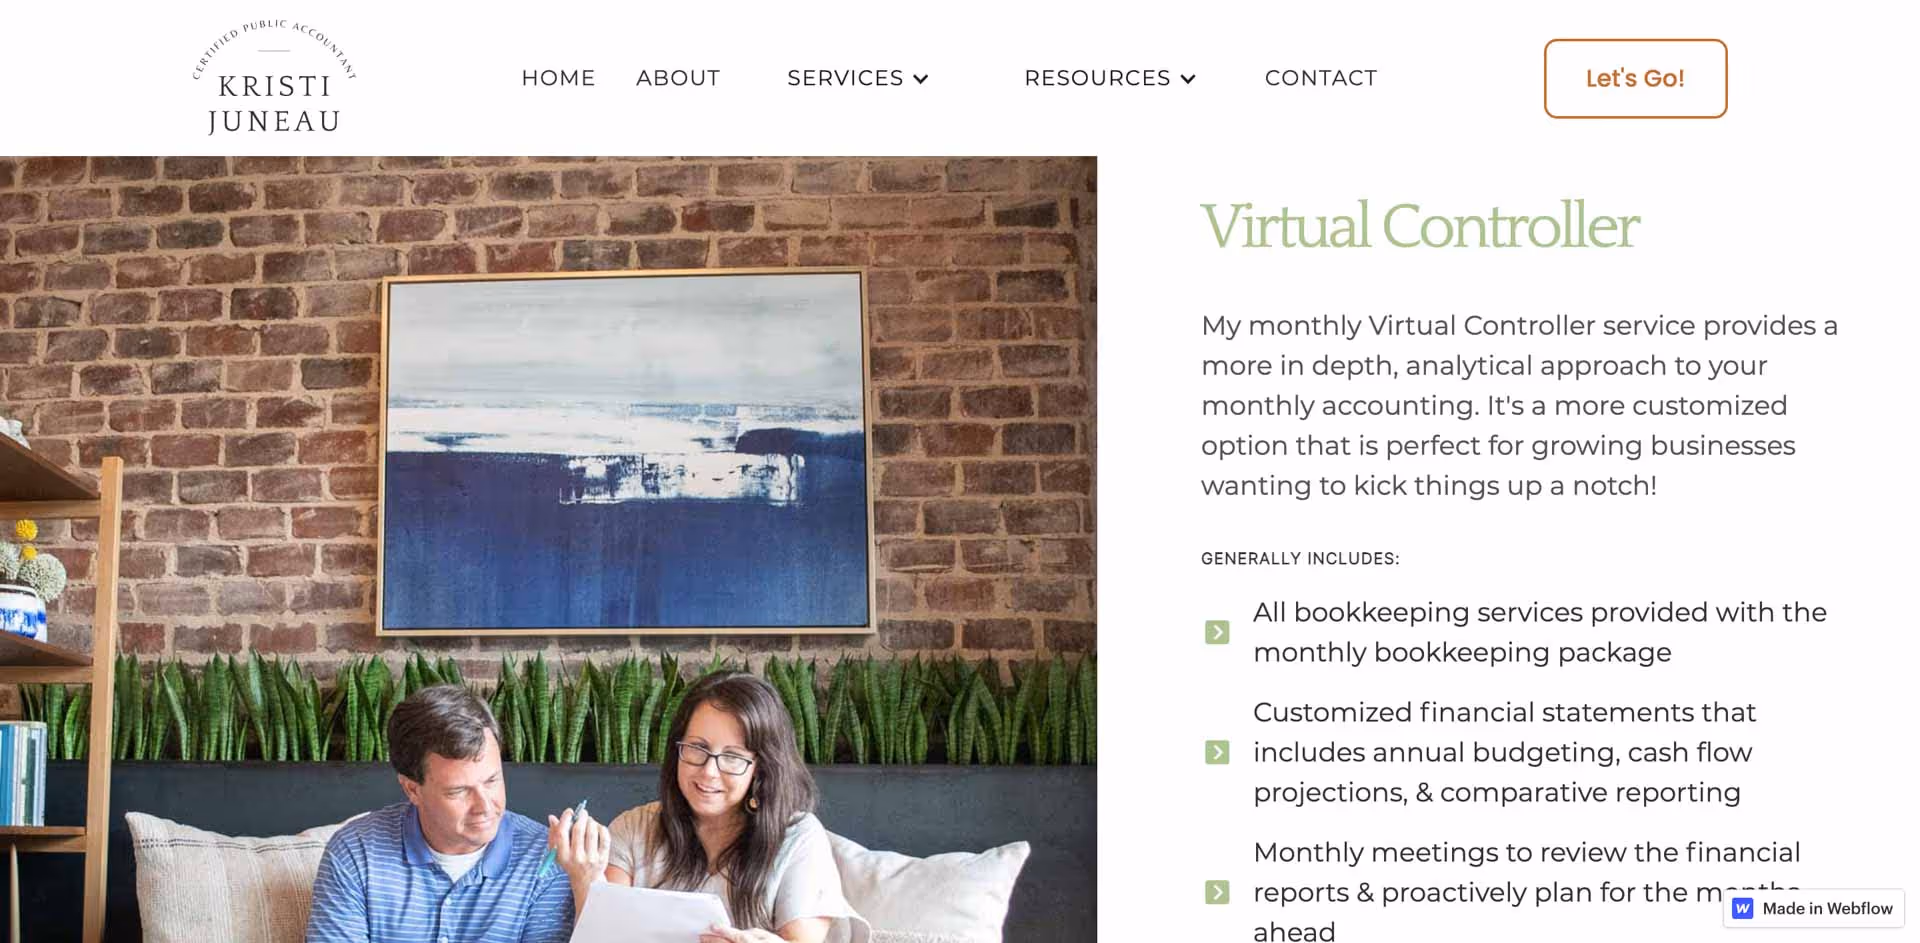
Task: Click the Made in Webflow badge
Action: [1814, 908]
